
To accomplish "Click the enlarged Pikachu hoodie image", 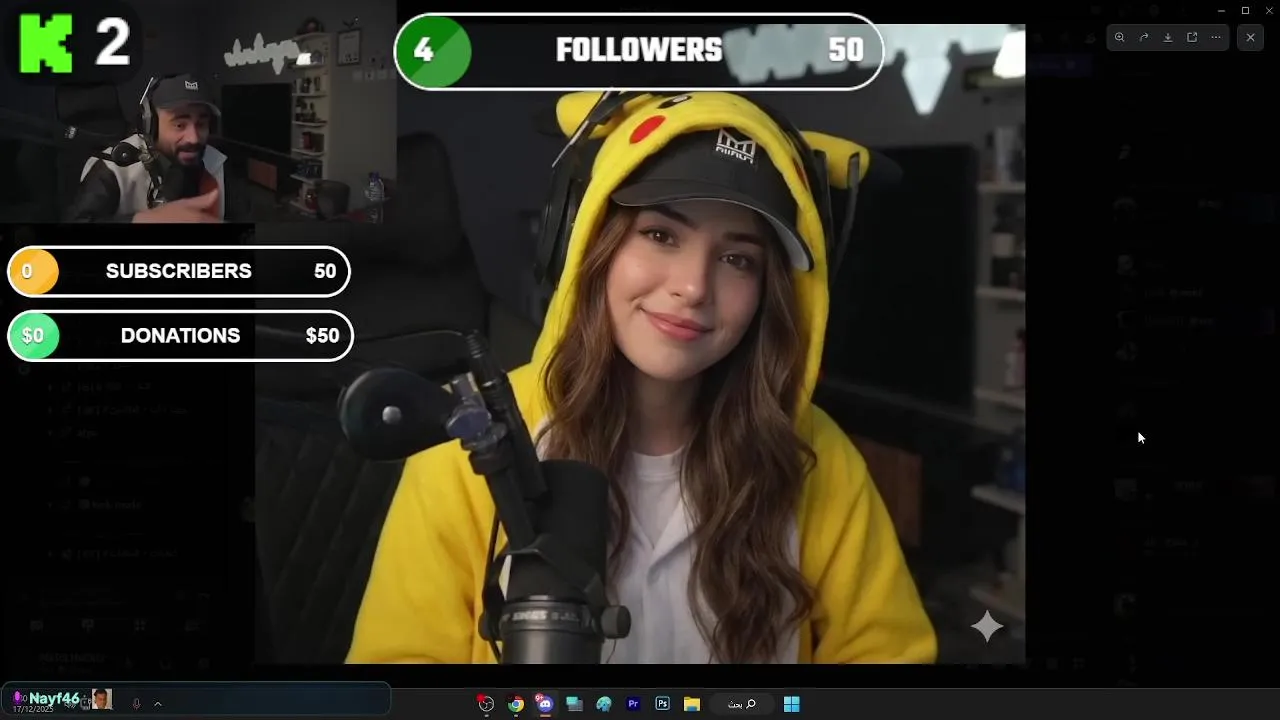I will (x=640, y=344).
